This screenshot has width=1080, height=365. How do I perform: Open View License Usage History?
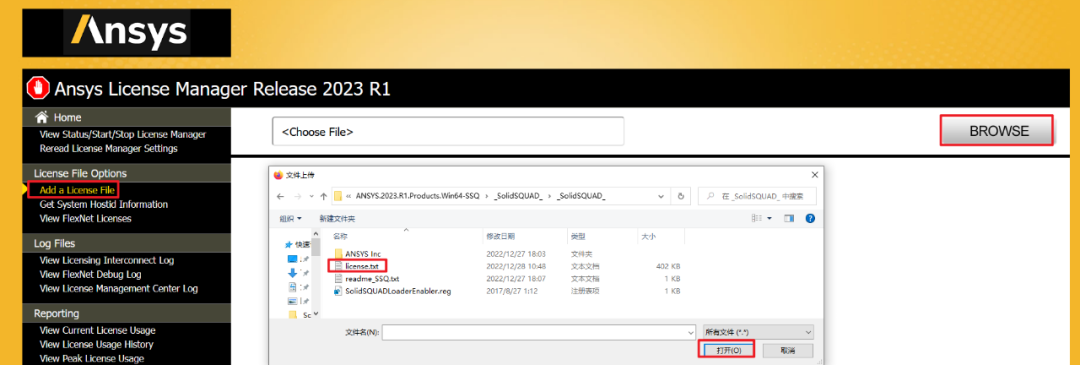(x=96, y=344)
